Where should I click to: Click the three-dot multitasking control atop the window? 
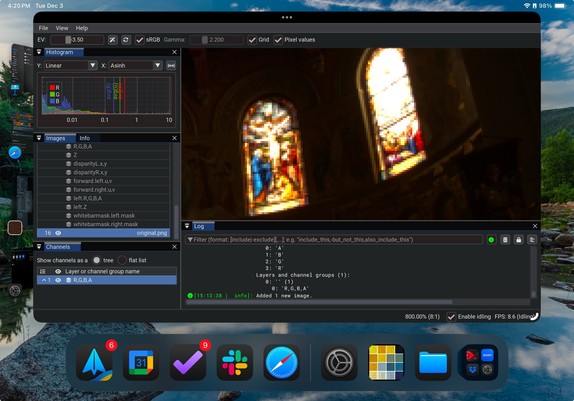point(287,17)
